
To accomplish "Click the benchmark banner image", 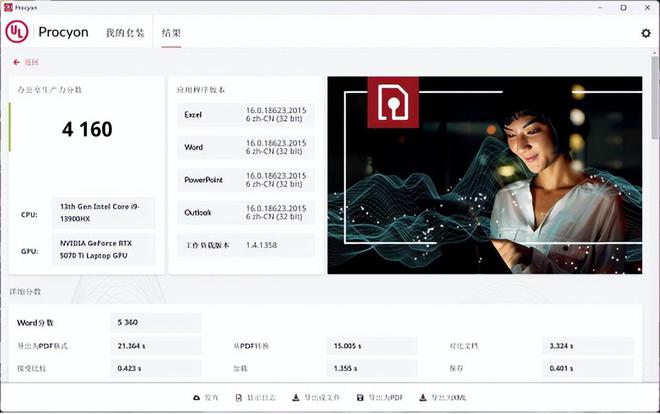I will [x=485, y=175].
